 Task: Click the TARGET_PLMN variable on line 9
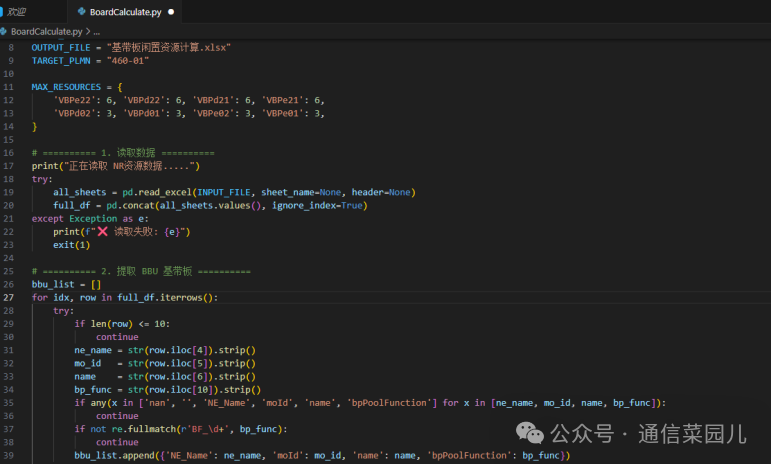(x=61, y=61)
